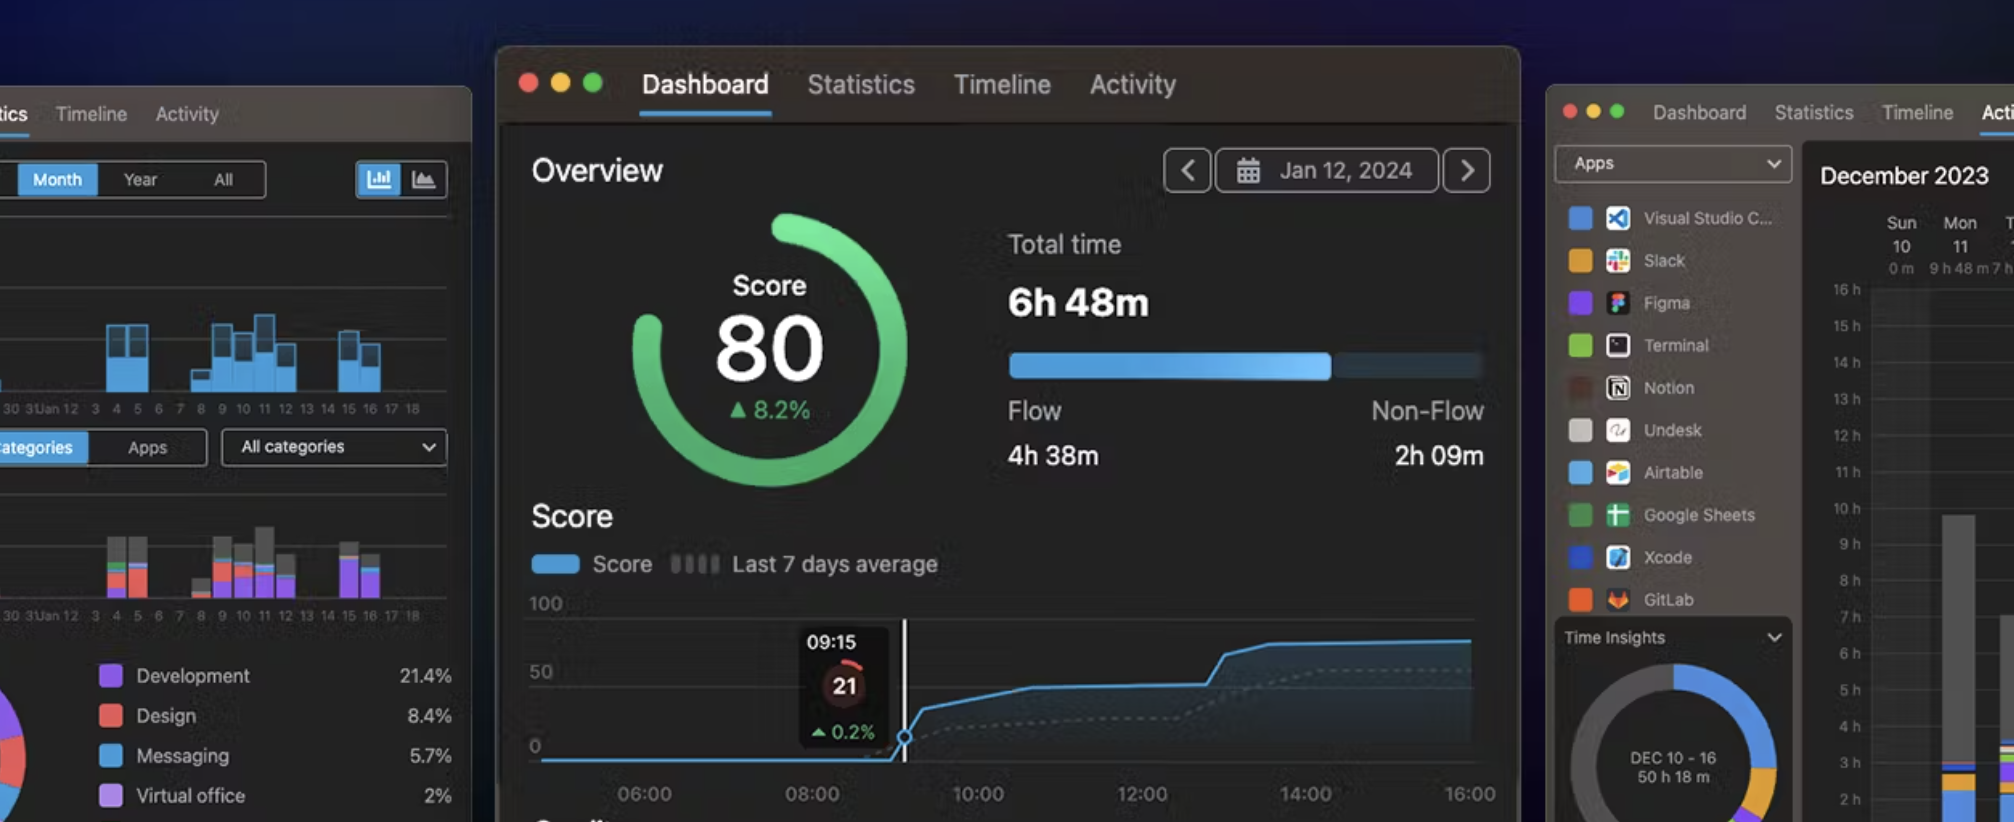Click the Notion app icon
The height and width of the screenshot is (822, 2014).
click(x=1618, y=388)
